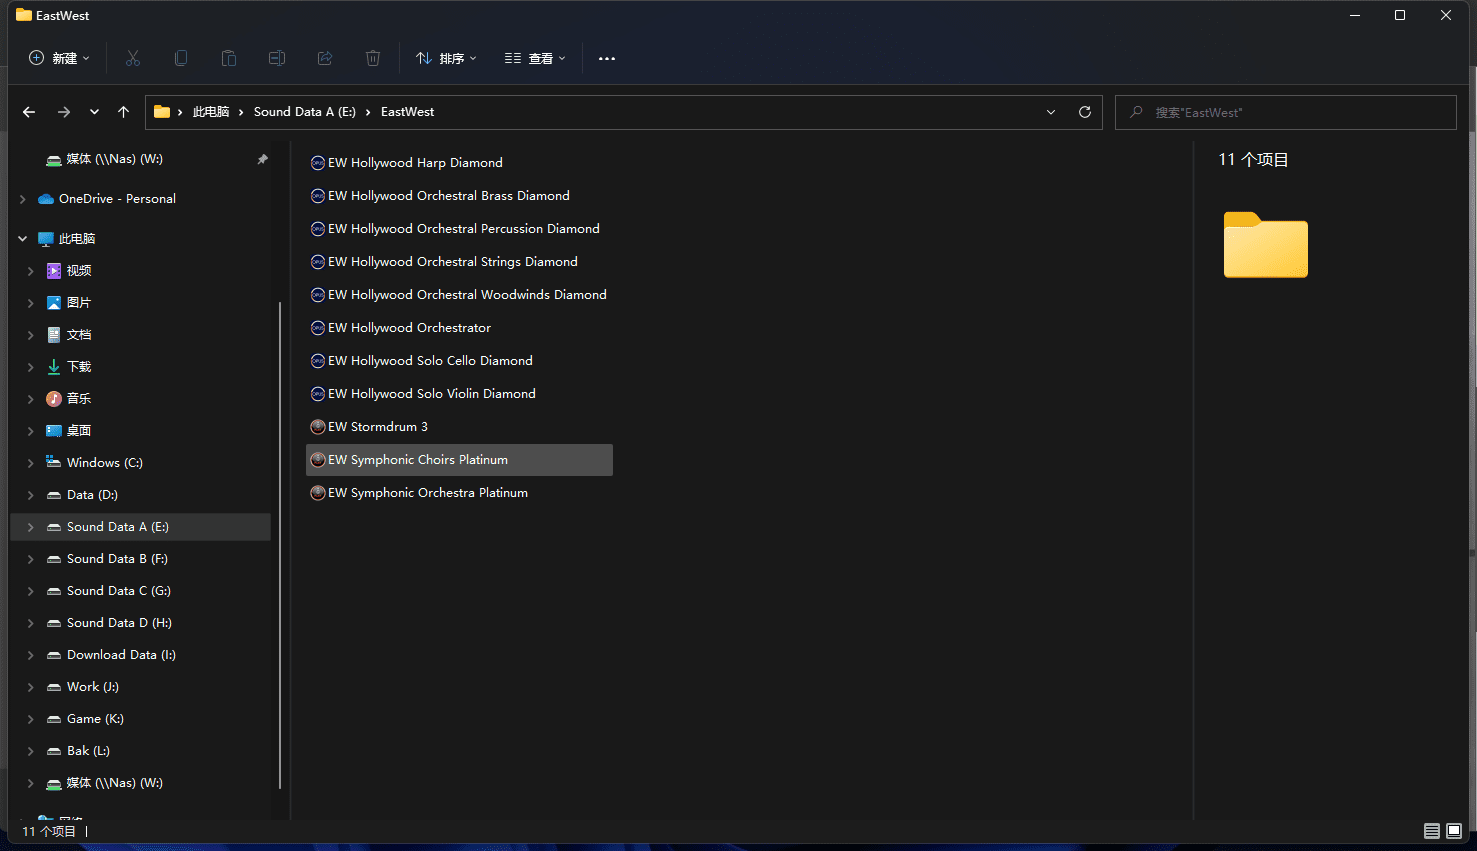This screenshot has height=851, width=1477.
Task: Click the Copy icon in toolbar
Action: pyautogui.click(x=181, y=59)
